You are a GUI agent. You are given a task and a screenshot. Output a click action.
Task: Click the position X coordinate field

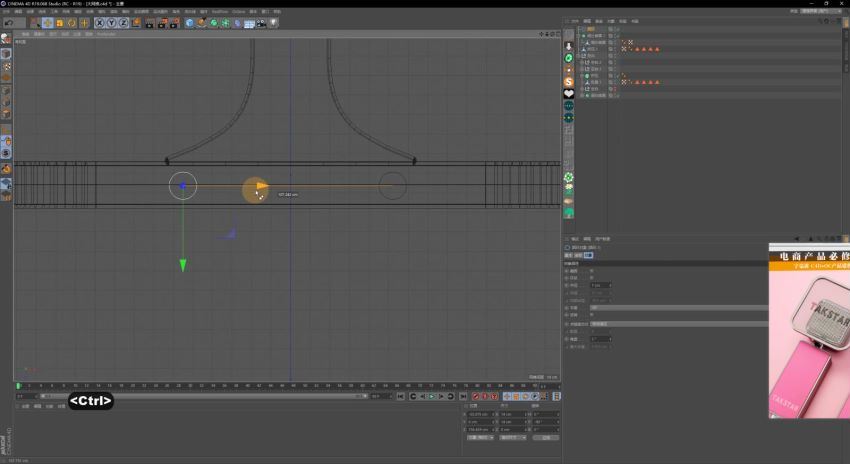pyautogui.click(x=481, y=414)
